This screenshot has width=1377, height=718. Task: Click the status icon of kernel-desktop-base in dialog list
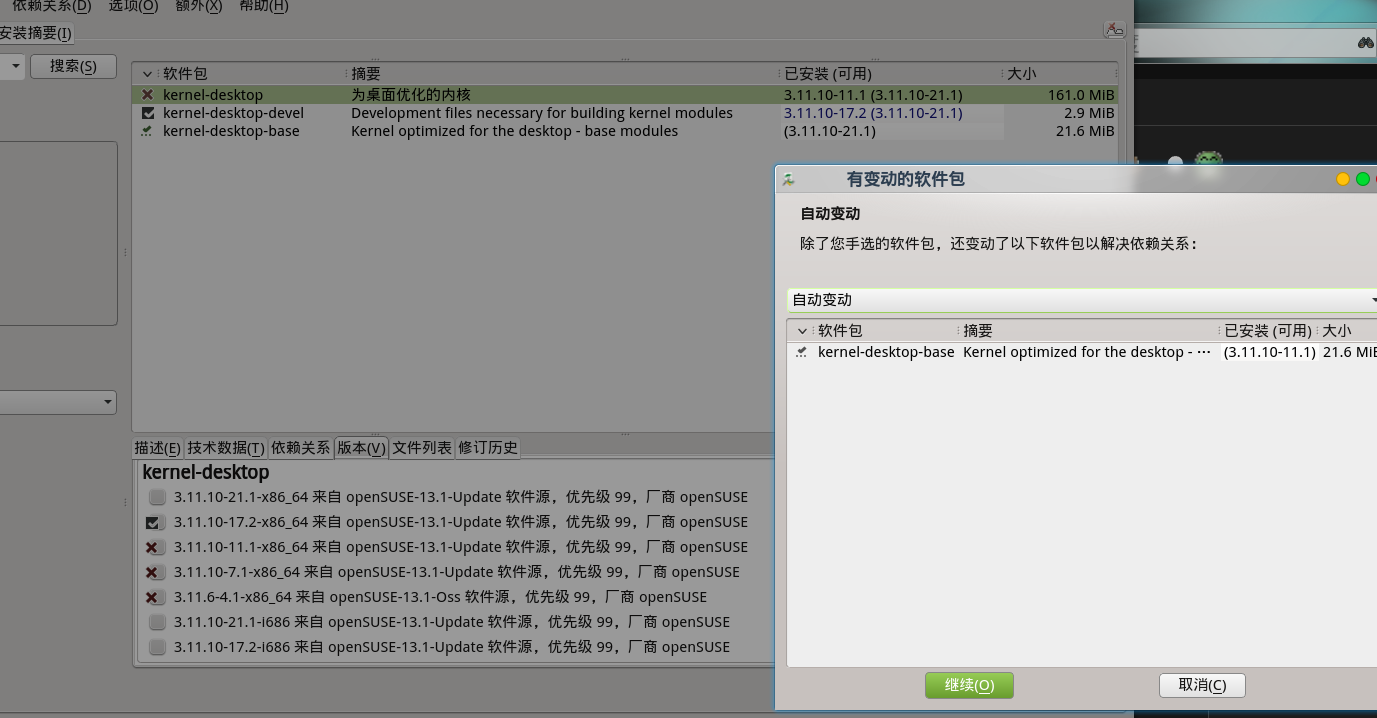click(801, 352)
